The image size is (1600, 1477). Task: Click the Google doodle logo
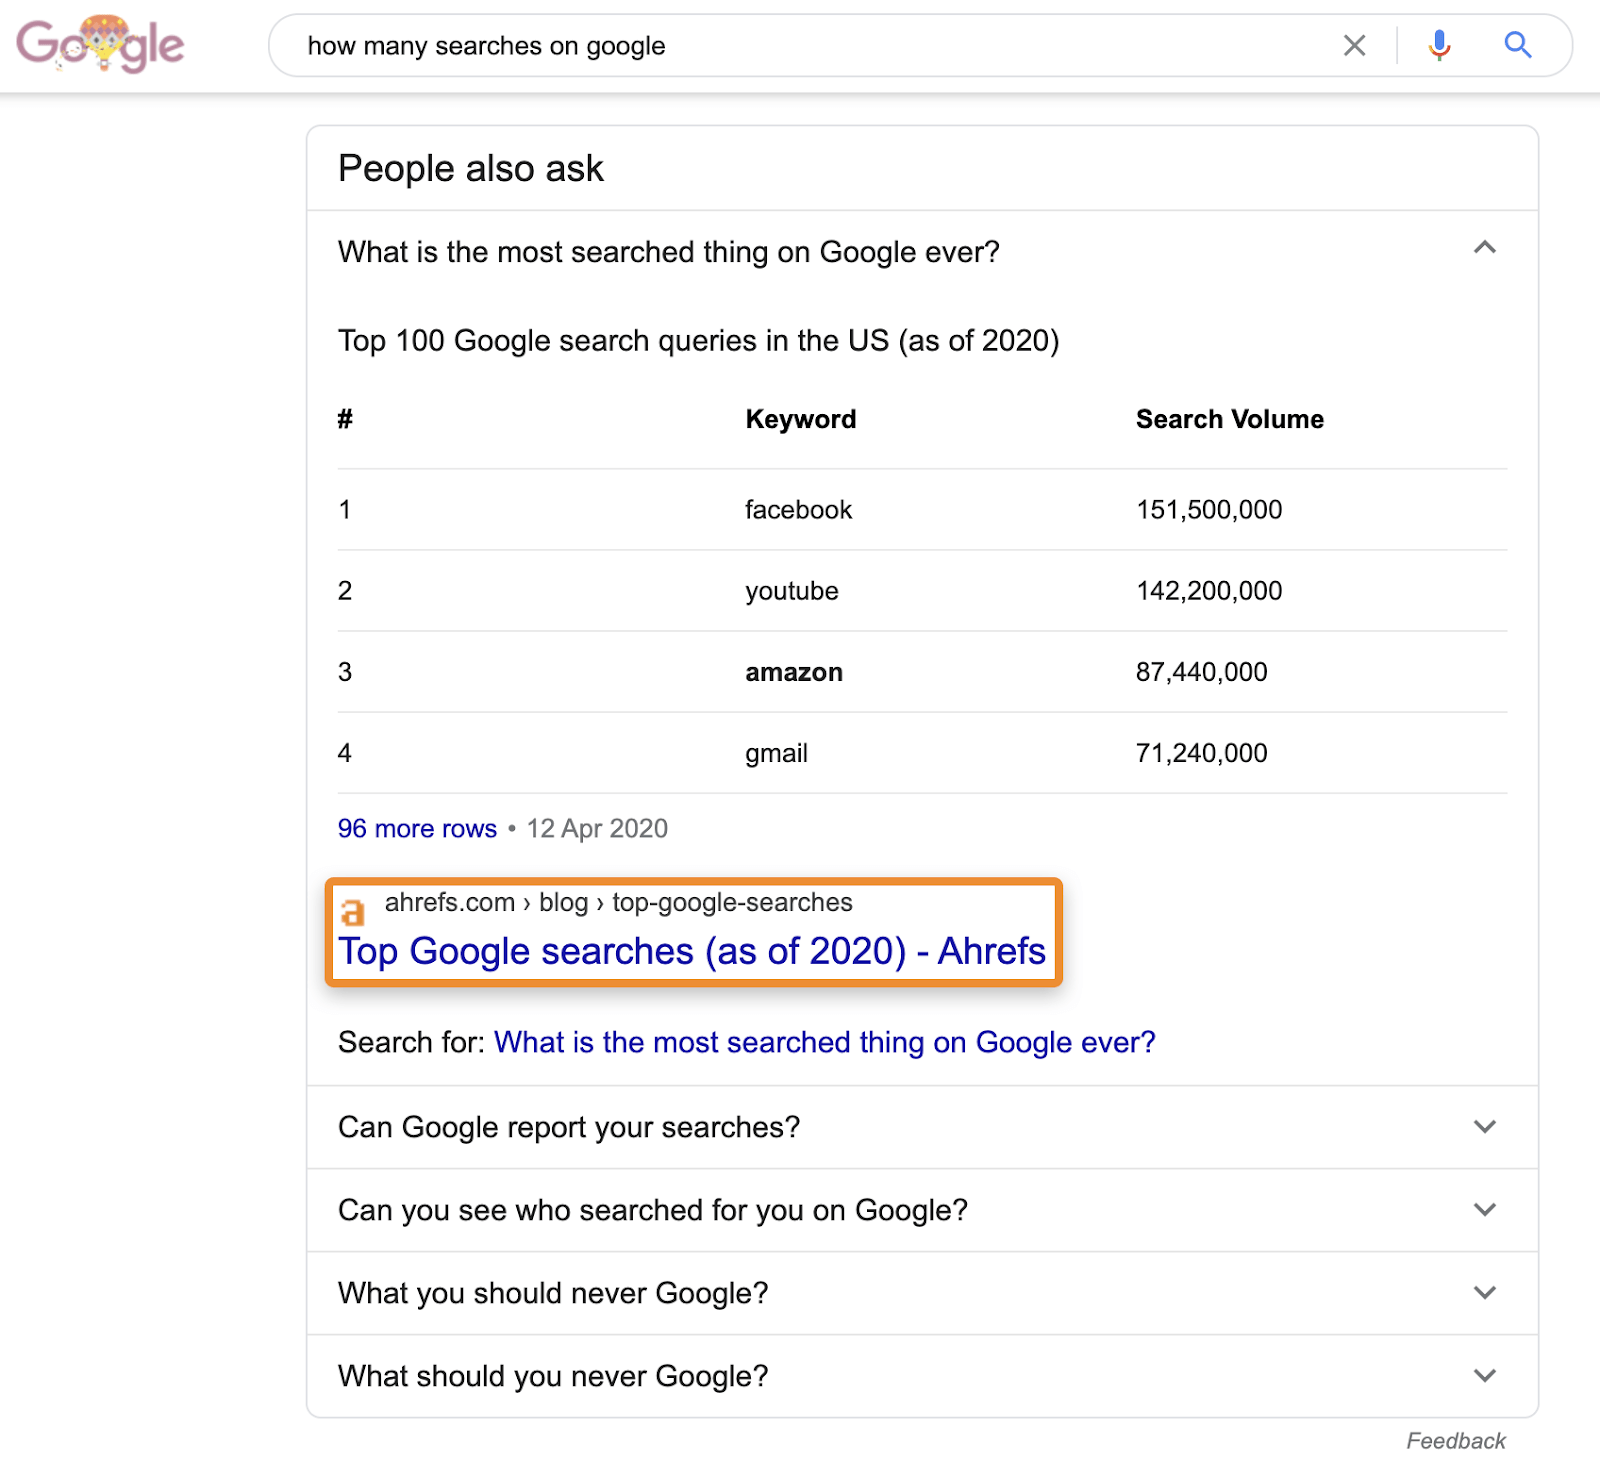click(x=100, y=44)
